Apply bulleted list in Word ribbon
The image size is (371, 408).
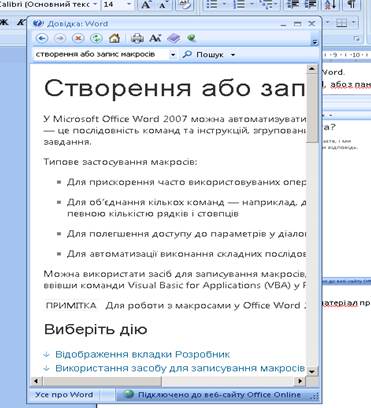tap(212, 5)
